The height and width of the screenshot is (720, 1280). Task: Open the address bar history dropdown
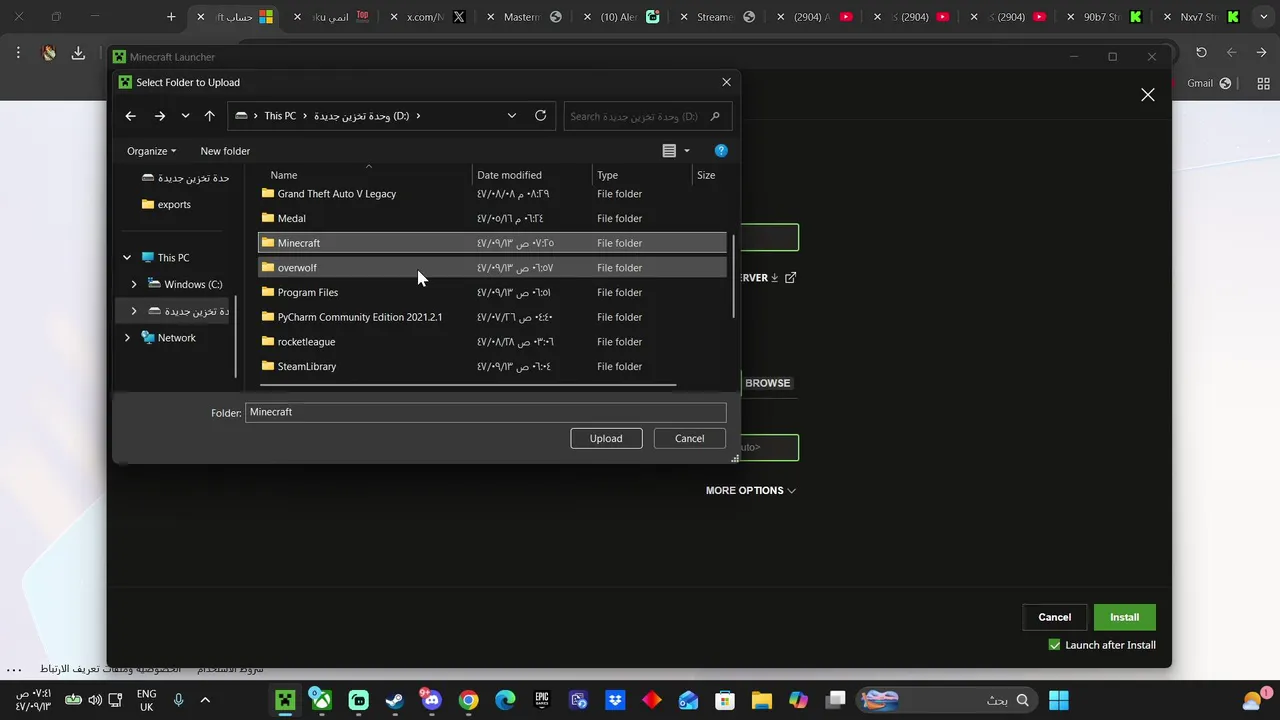[x=512, y=116]
